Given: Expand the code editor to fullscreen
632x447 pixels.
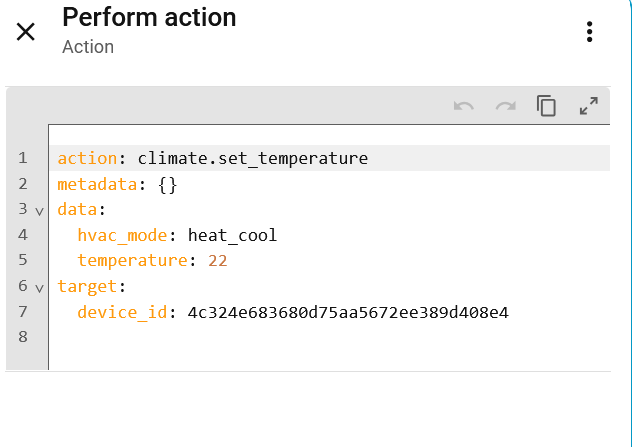Looking at the screenshot, I should [x=589, y=106].
